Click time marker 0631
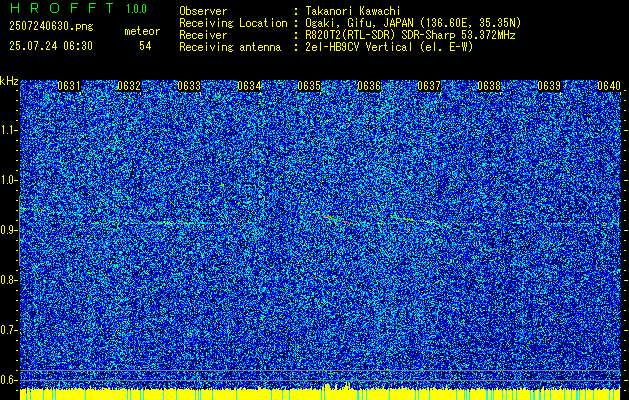Viewport: 629px width, 400px height. (69, 86)
